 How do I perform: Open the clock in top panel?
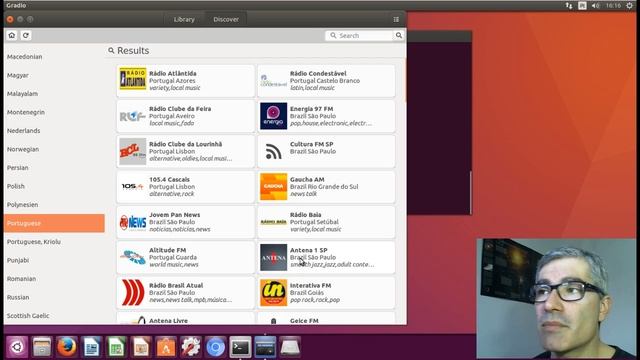[613, 5]
